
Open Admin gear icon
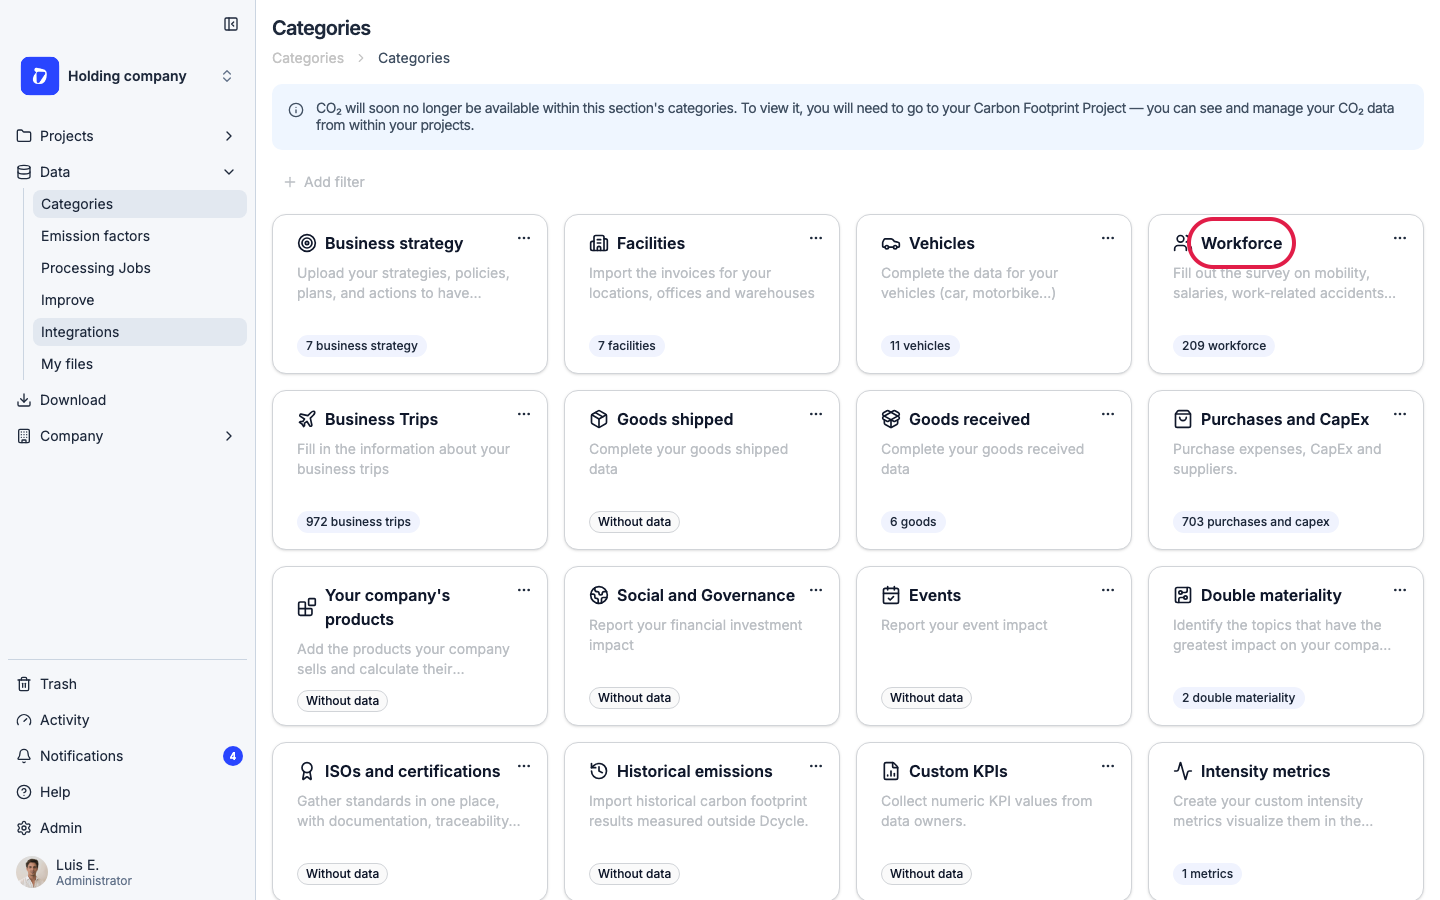[24, 828]
